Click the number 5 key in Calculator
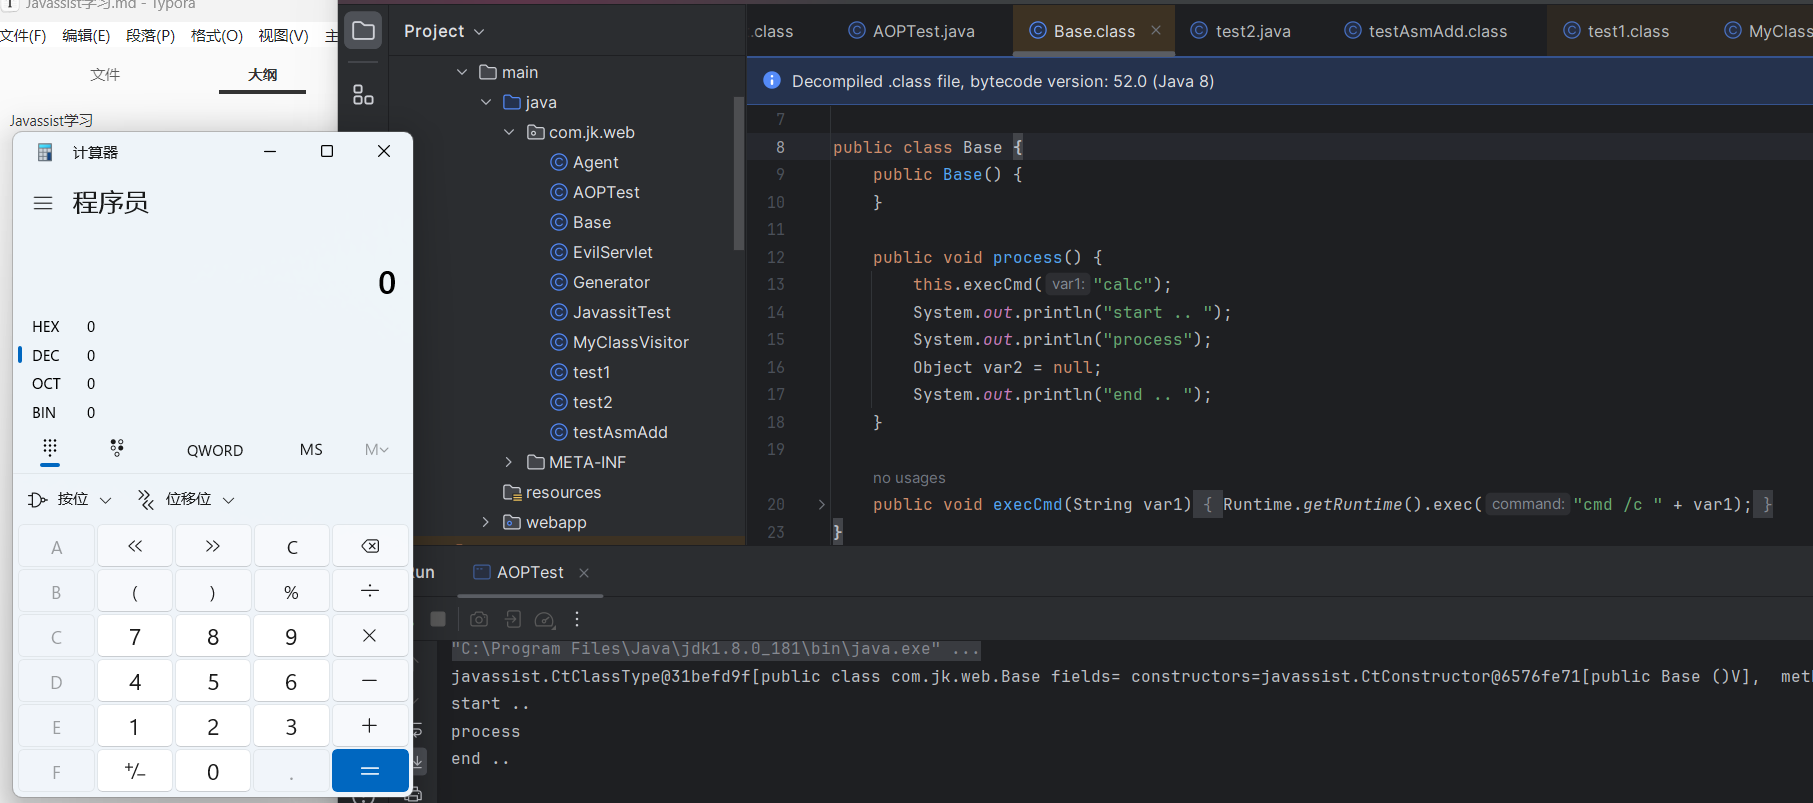Image resolution: width=1813 pixels, height=803 pixels. pyautogui.click(x=213, y=681)
